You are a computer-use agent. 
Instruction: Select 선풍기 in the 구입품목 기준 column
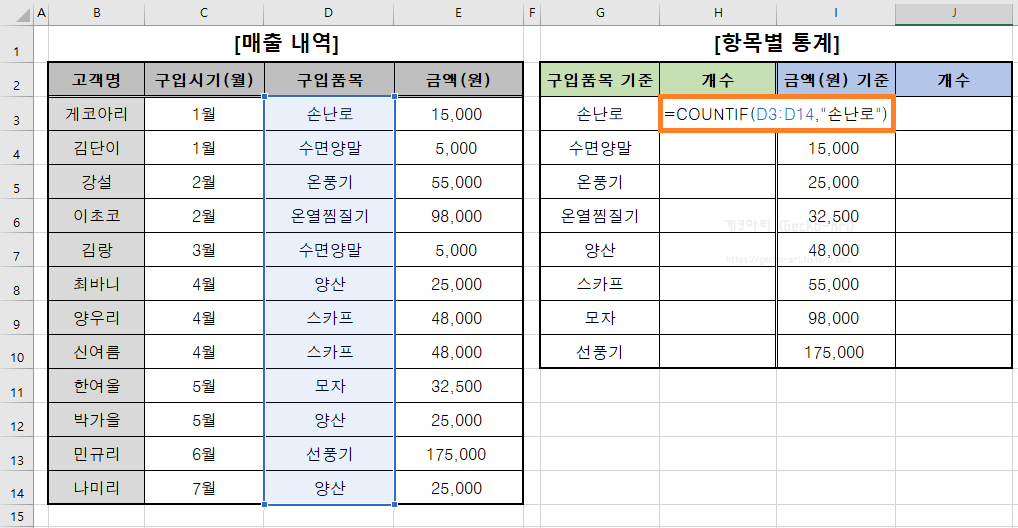coord(600,352)
